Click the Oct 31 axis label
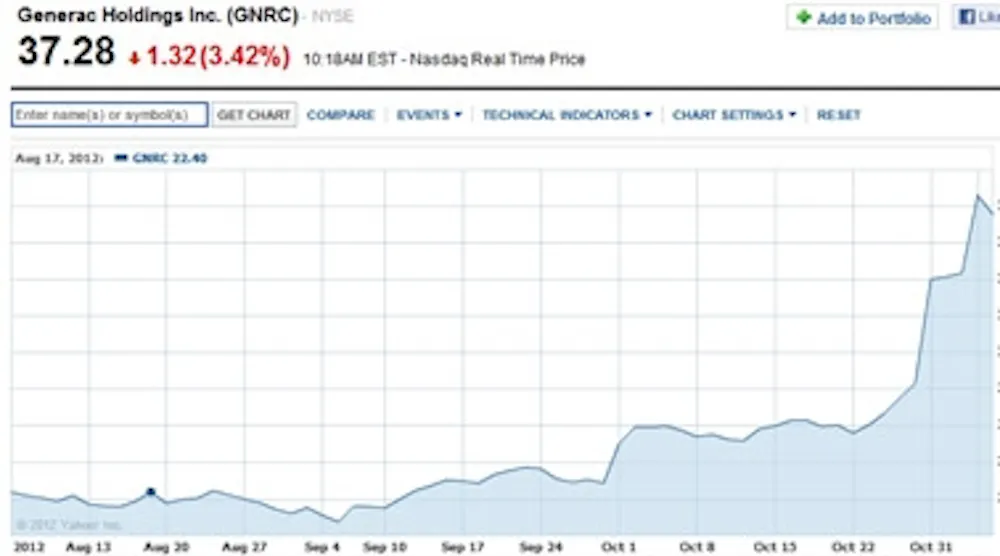Viewport: 1000px width, 556px height. coord(930,547)
